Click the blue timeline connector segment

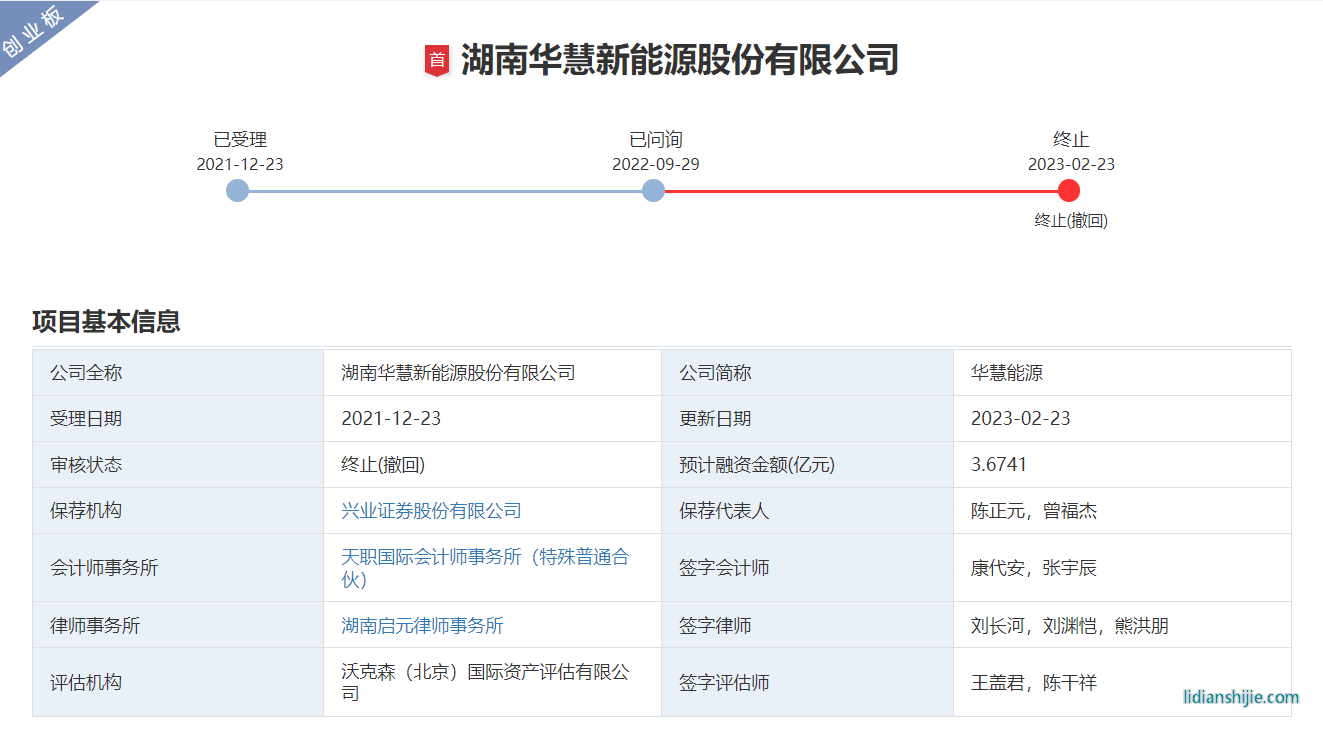(x=445, y=190)
